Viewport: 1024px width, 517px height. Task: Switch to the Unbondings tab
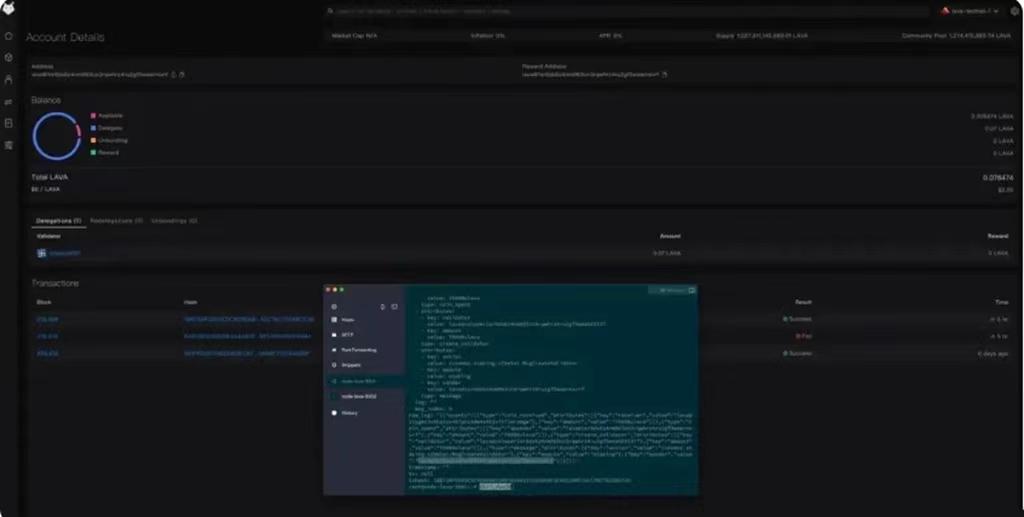pyautogui.click(x=174, y=220)
